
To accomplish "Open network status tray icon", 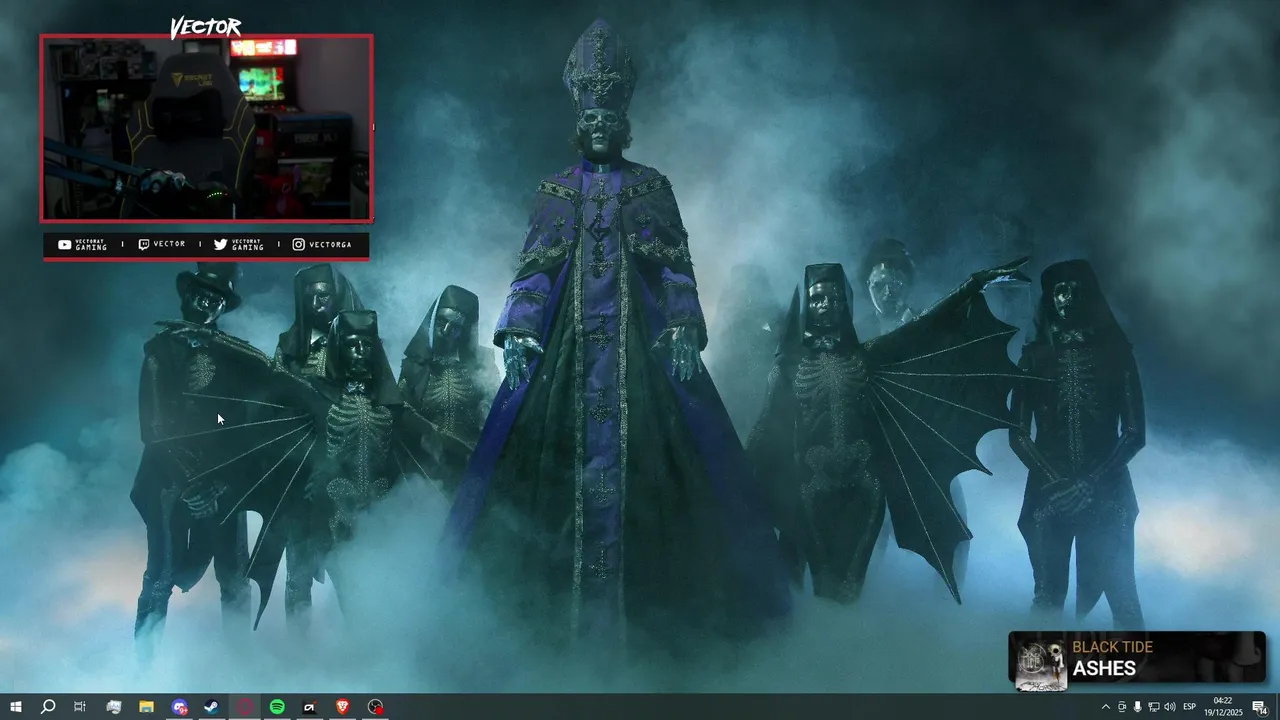I will (x=1153, y=707).
